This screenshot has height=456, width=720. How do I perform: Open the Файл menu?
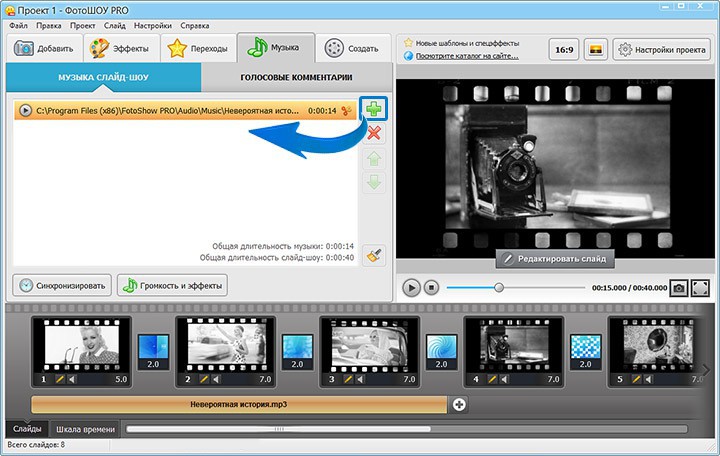[x=18, y=26]
